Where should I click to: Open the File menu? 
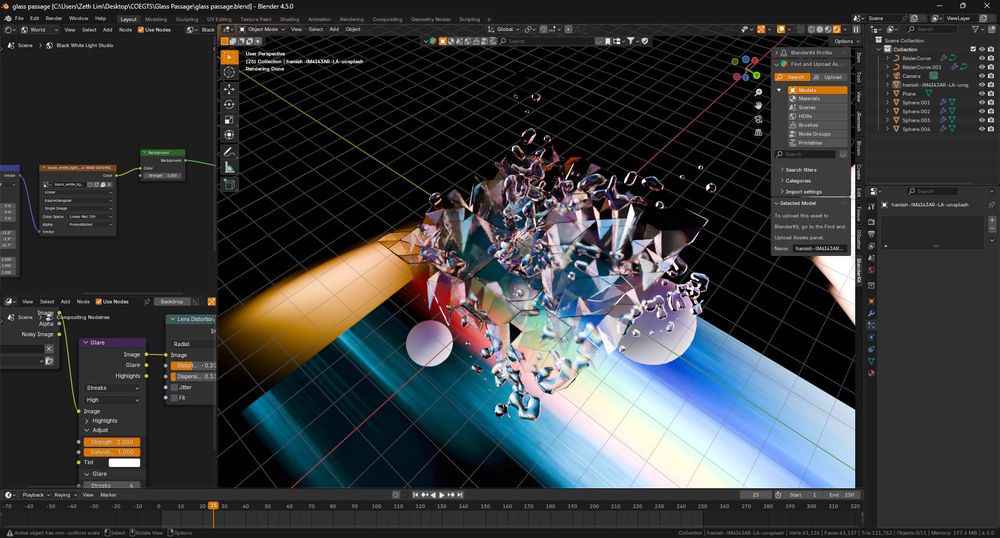point(19,18)
